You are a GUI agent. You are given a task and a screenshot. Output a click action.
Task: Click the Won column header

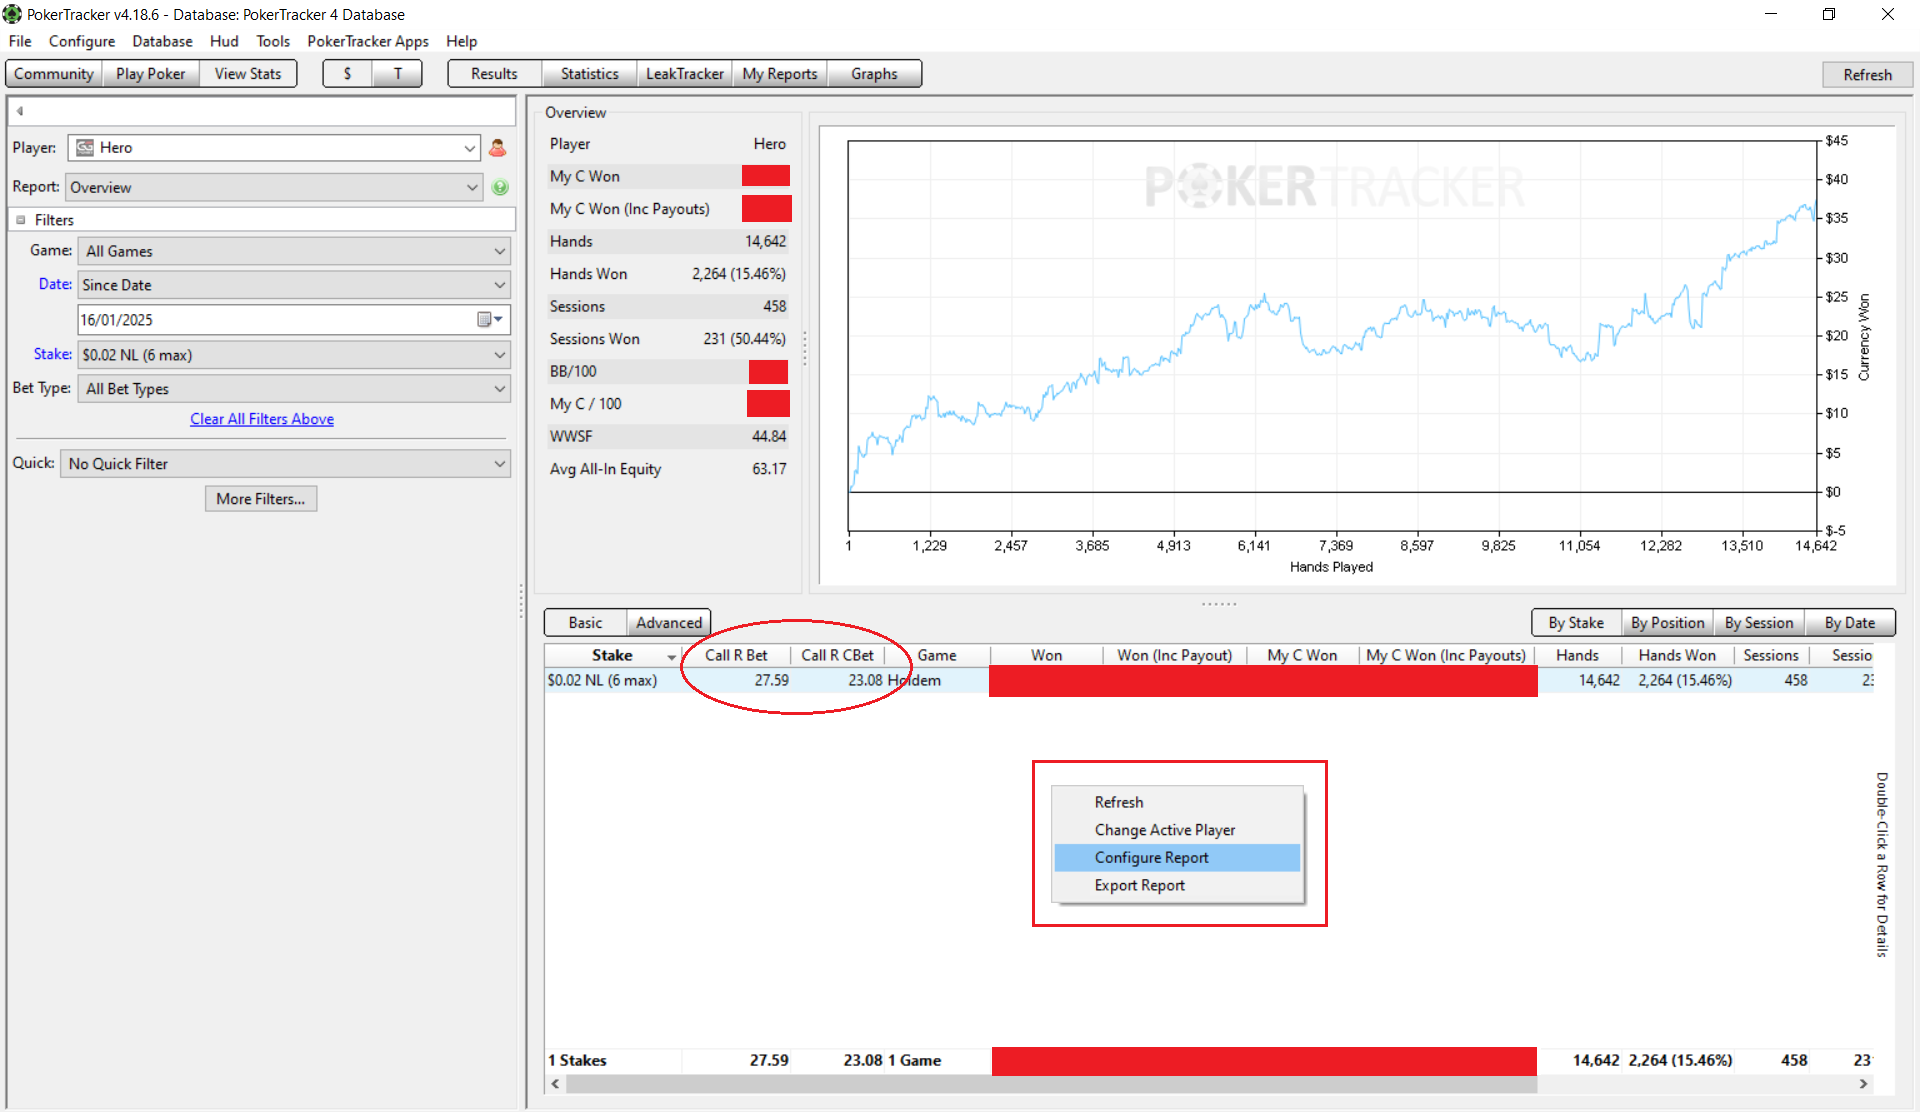1046,656
